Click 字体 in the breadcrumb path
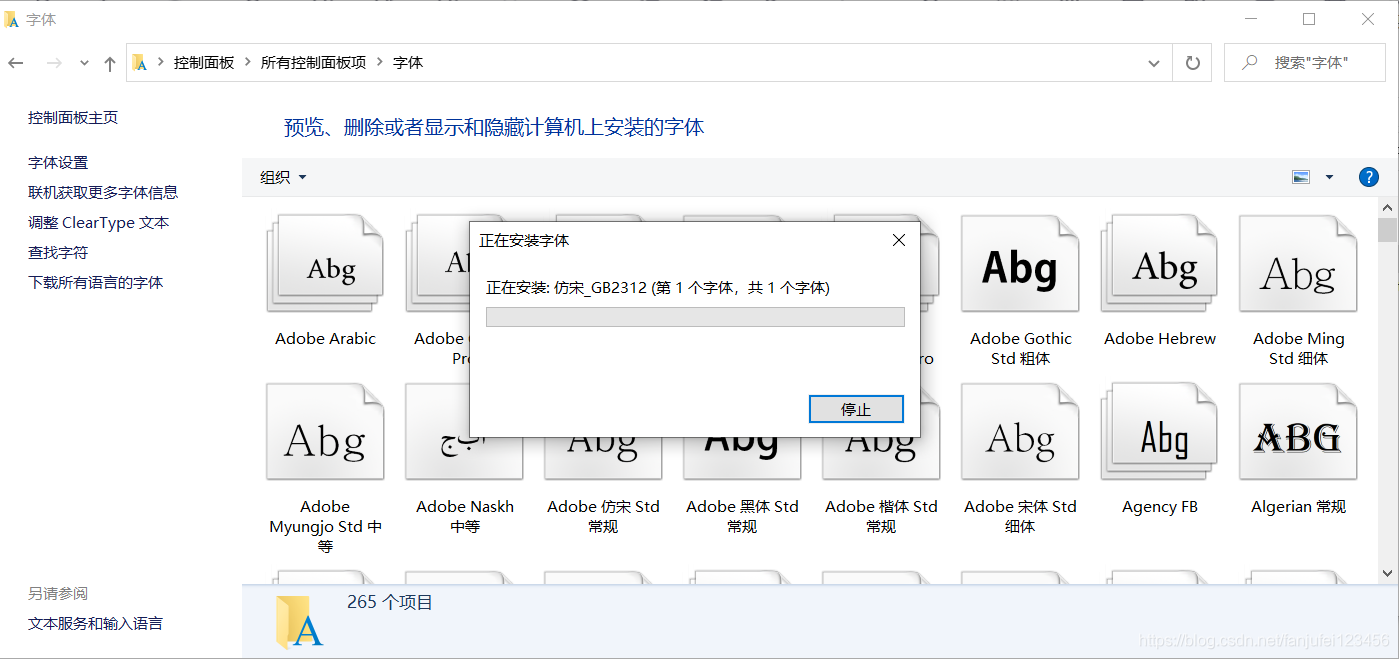The height and width of the screenshot is (659, 1399). [x=408, y=62]
